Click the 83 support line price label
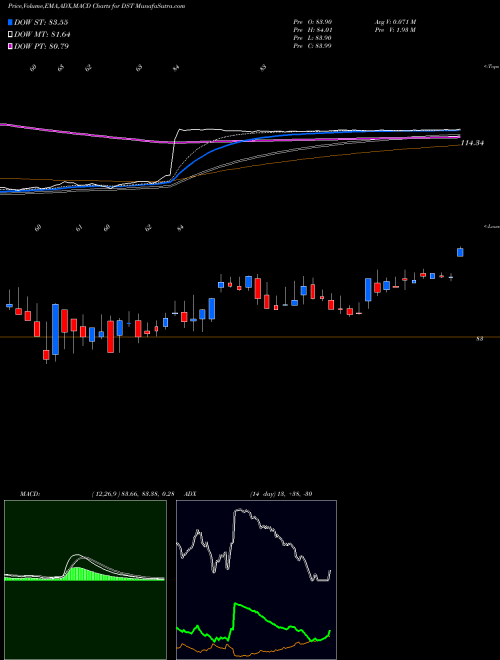Image resolution: width=500 pixels, height=660 pixels. (479, 338)
